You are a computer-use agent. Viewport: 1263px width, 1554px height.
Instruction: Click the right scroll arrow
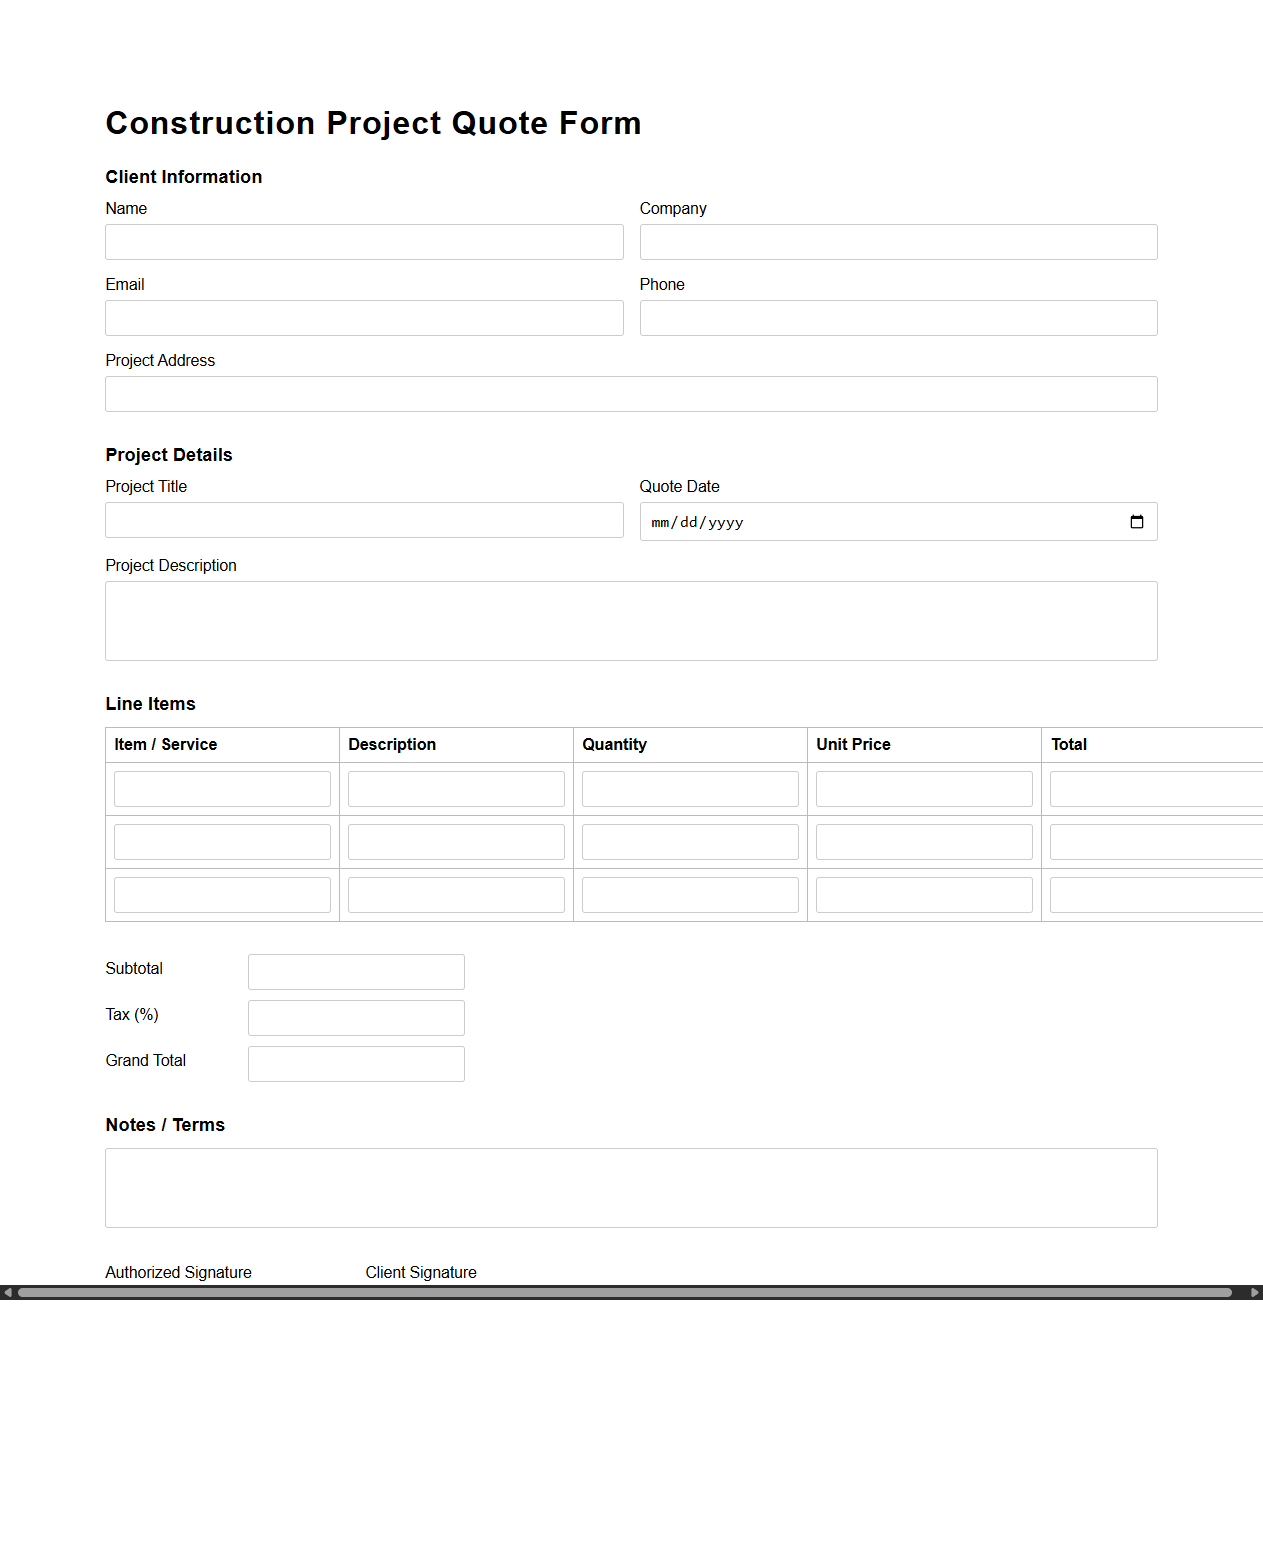[x=1256, y=1291]
